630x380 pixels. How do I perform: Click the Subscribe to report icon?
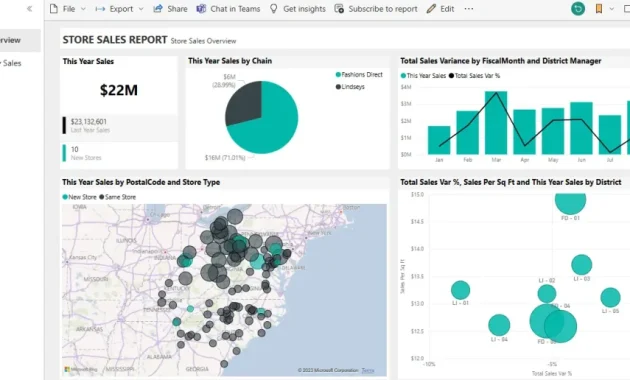click(339, 8)
